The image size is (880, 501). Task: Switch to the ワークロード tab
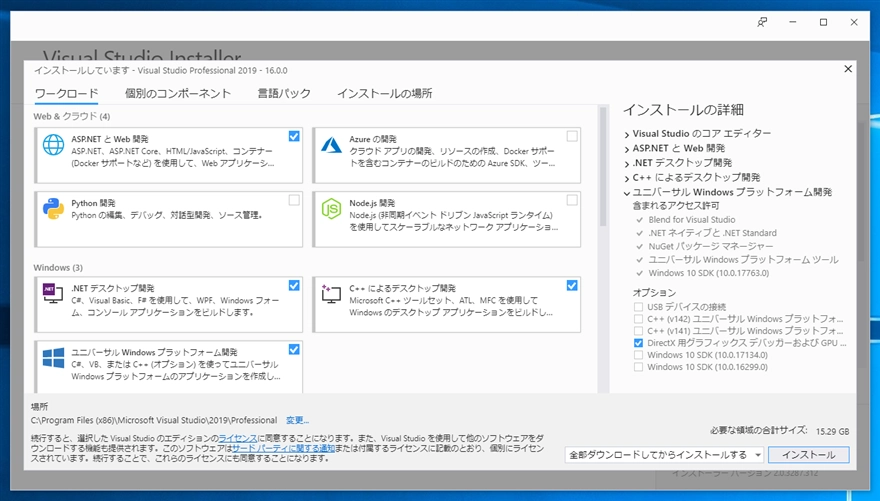pos(66,94)
